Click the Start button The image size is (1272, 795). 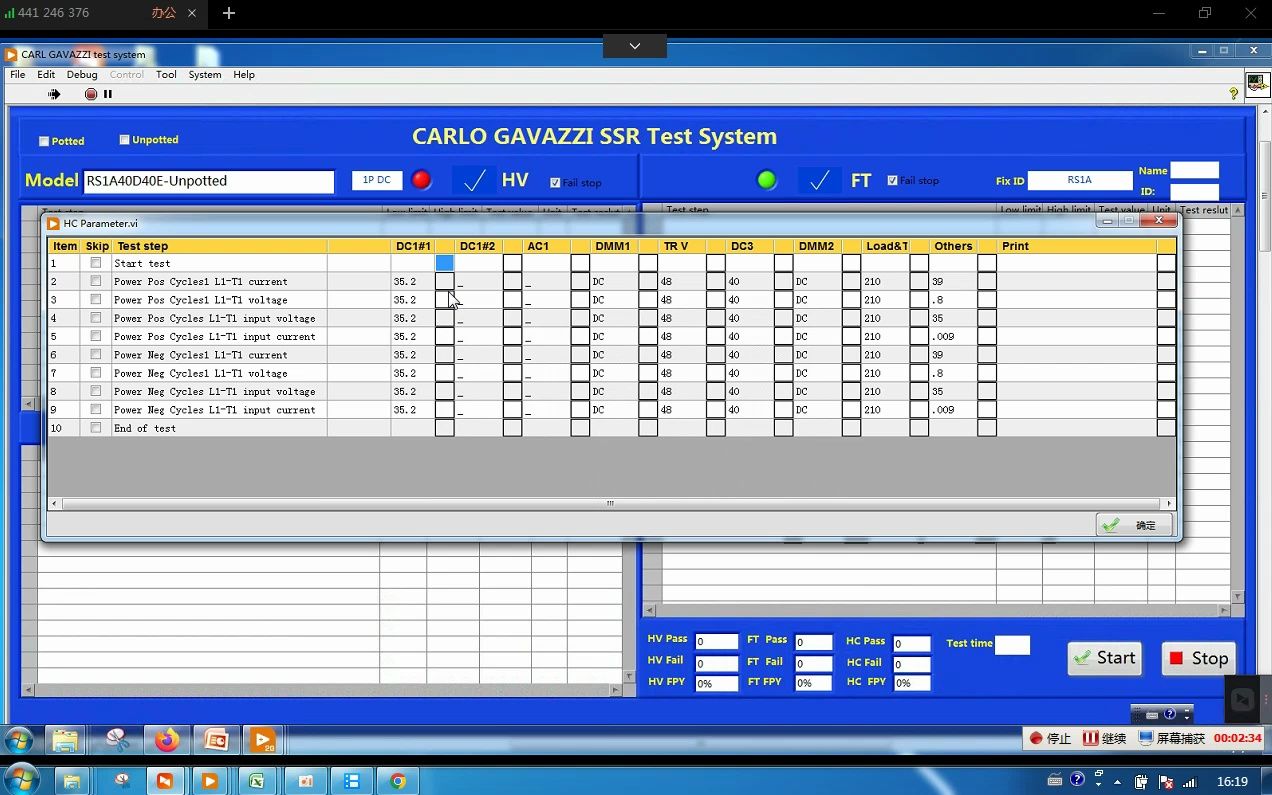tap(1104, 658)
